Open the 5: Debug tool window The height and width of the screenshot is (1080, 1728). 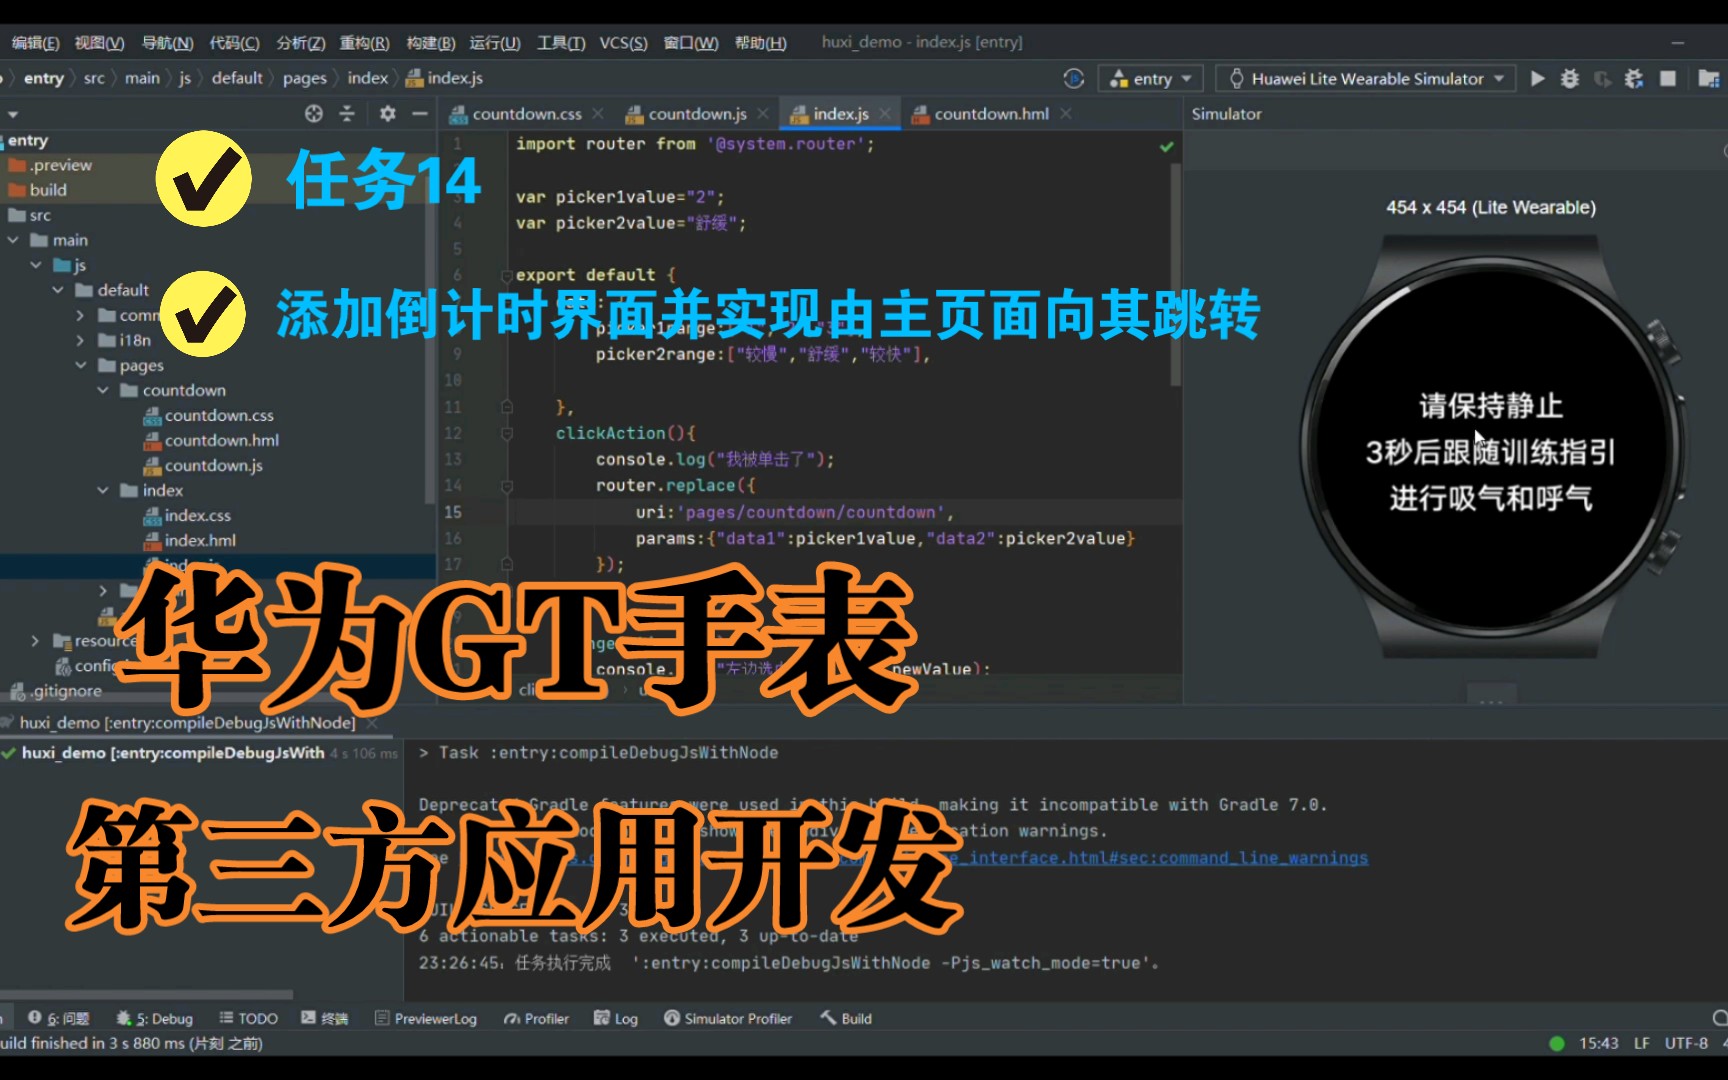pos(154,1018)
